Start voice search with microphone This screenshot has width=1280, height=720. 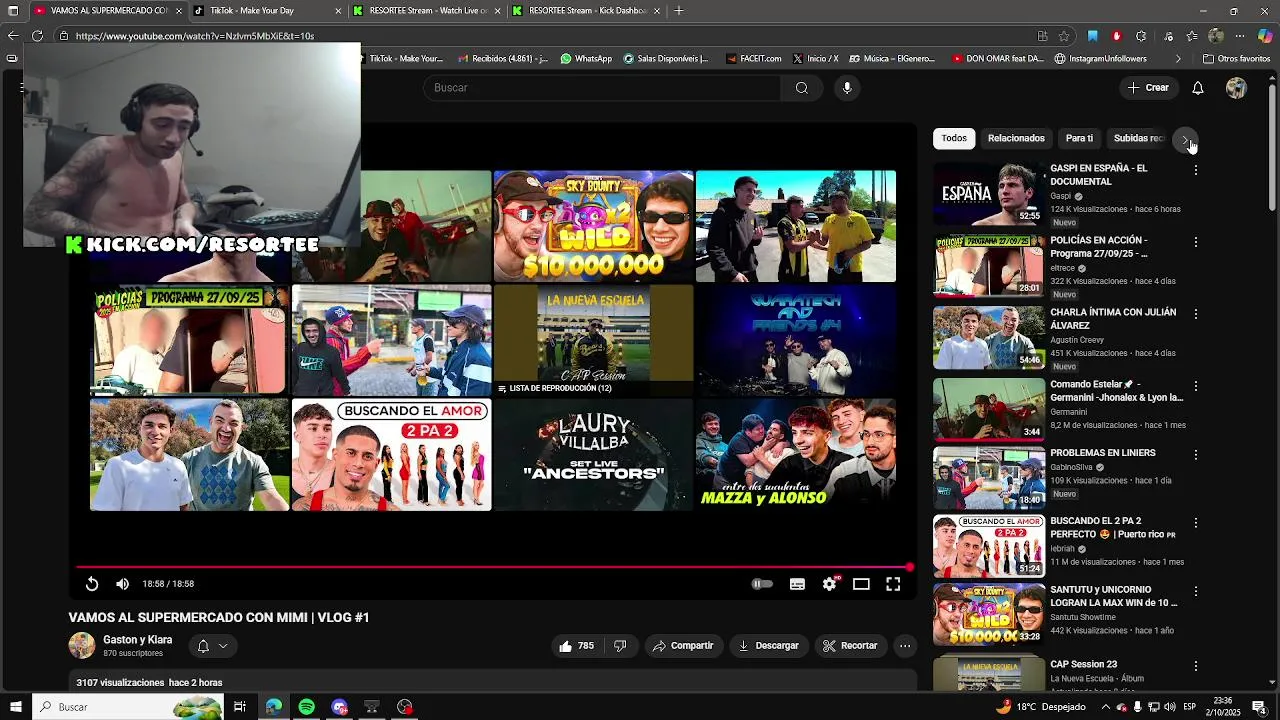point(847,88)
